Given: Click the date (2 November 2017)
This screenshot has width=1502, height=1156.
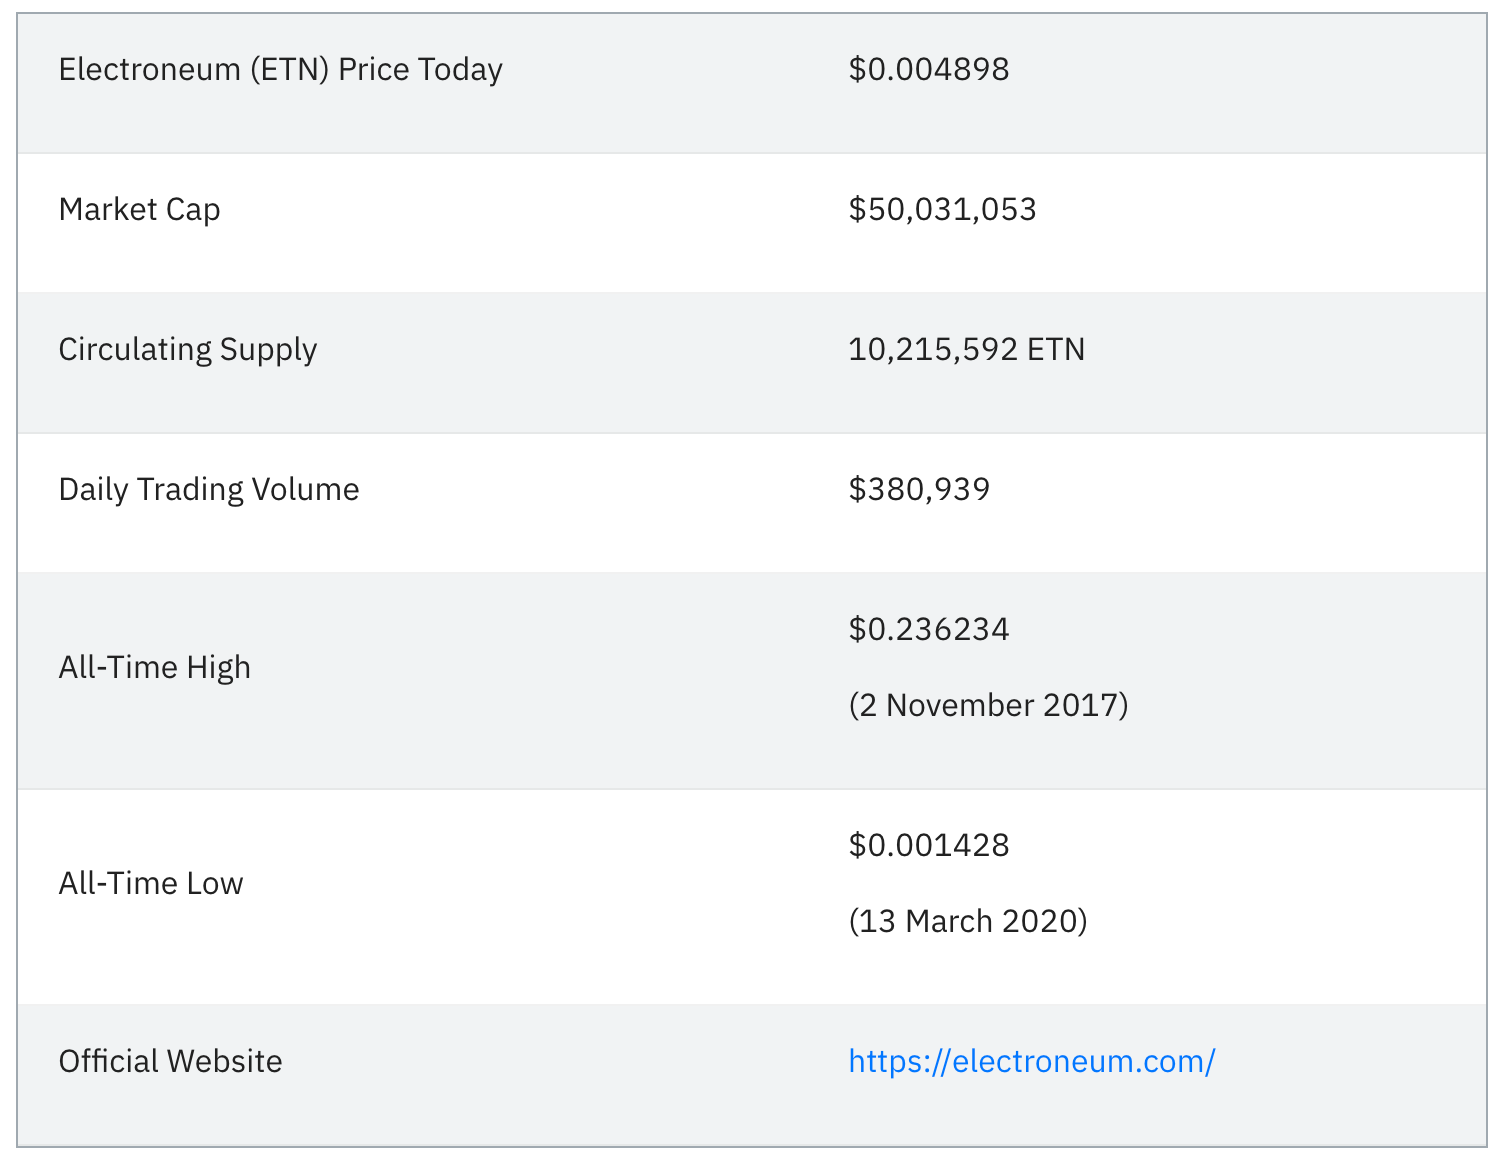Looking at the screenshot, I should click(x=988, y=705).
